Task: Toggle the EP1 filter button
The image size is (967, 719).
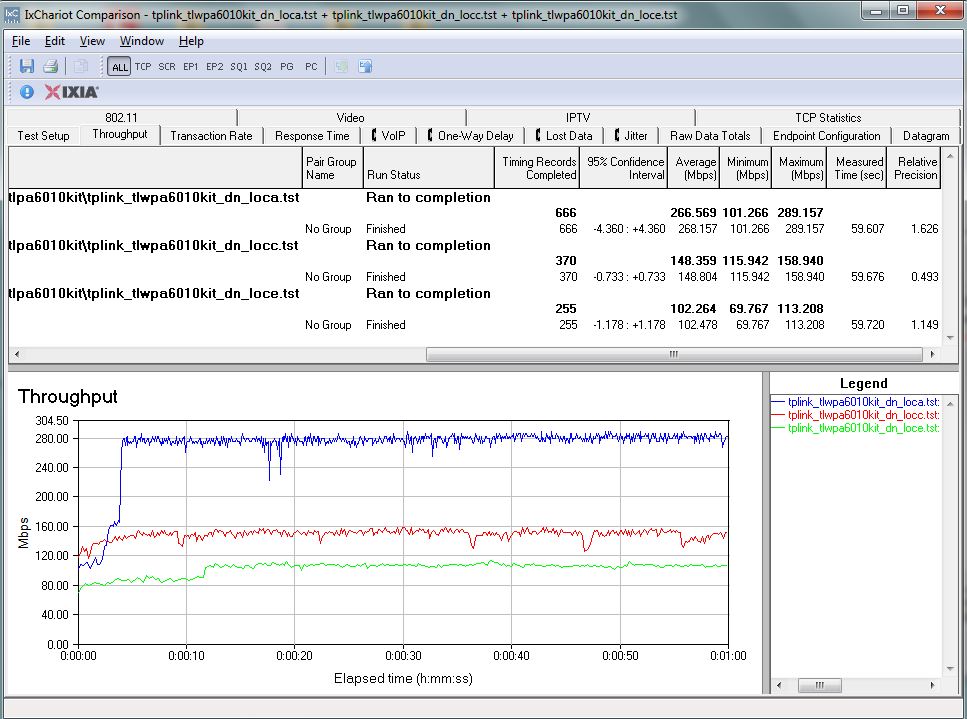Action: pyautogui.click(x=191, y=67)
